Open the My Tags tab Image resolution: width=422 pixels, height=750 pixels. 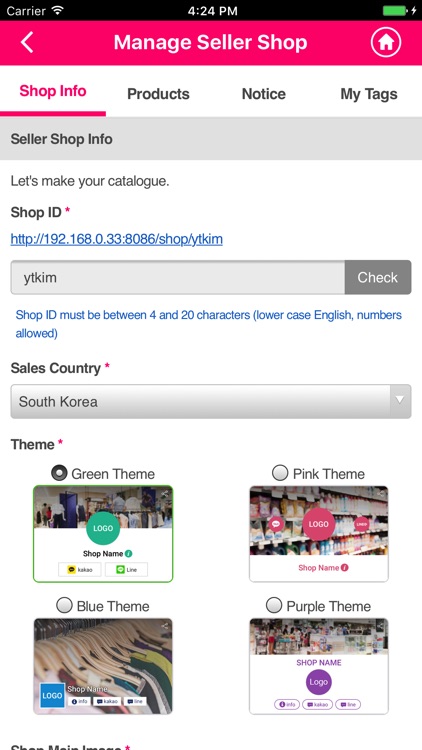369,94
